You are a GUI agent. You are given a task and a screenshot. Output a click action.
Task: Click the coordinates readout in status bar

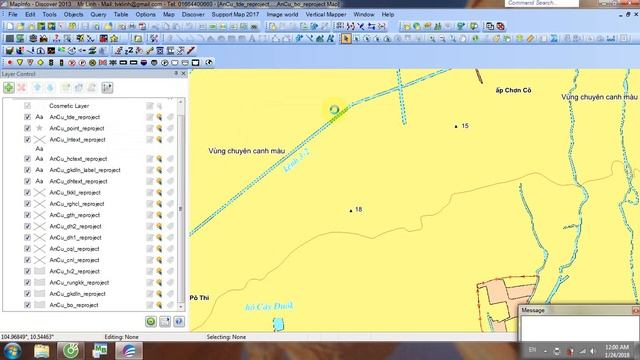[x=27, y=337]
